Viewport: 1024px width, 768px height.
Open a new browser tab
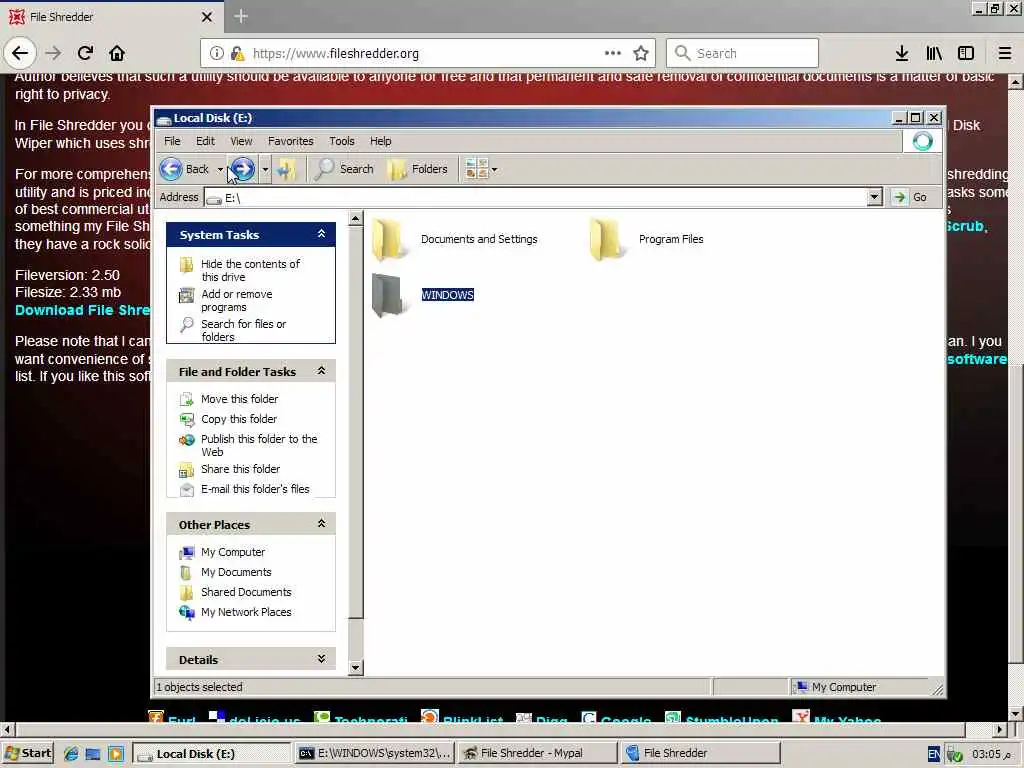[240, 16]
